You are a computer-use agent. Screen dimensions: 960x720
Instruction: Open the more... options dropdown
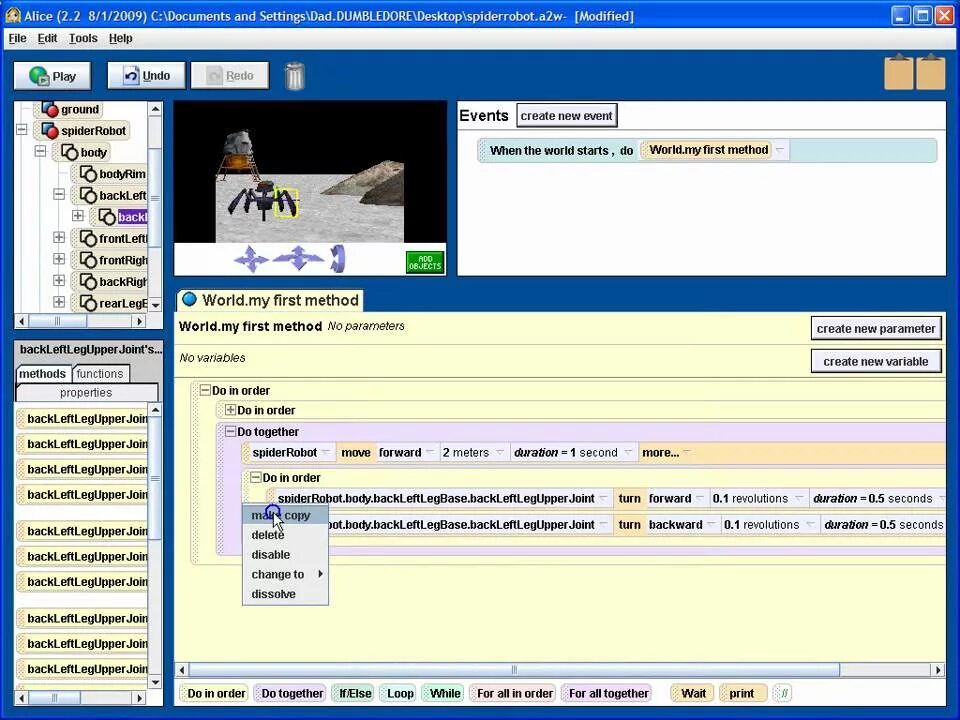[687, 452]
